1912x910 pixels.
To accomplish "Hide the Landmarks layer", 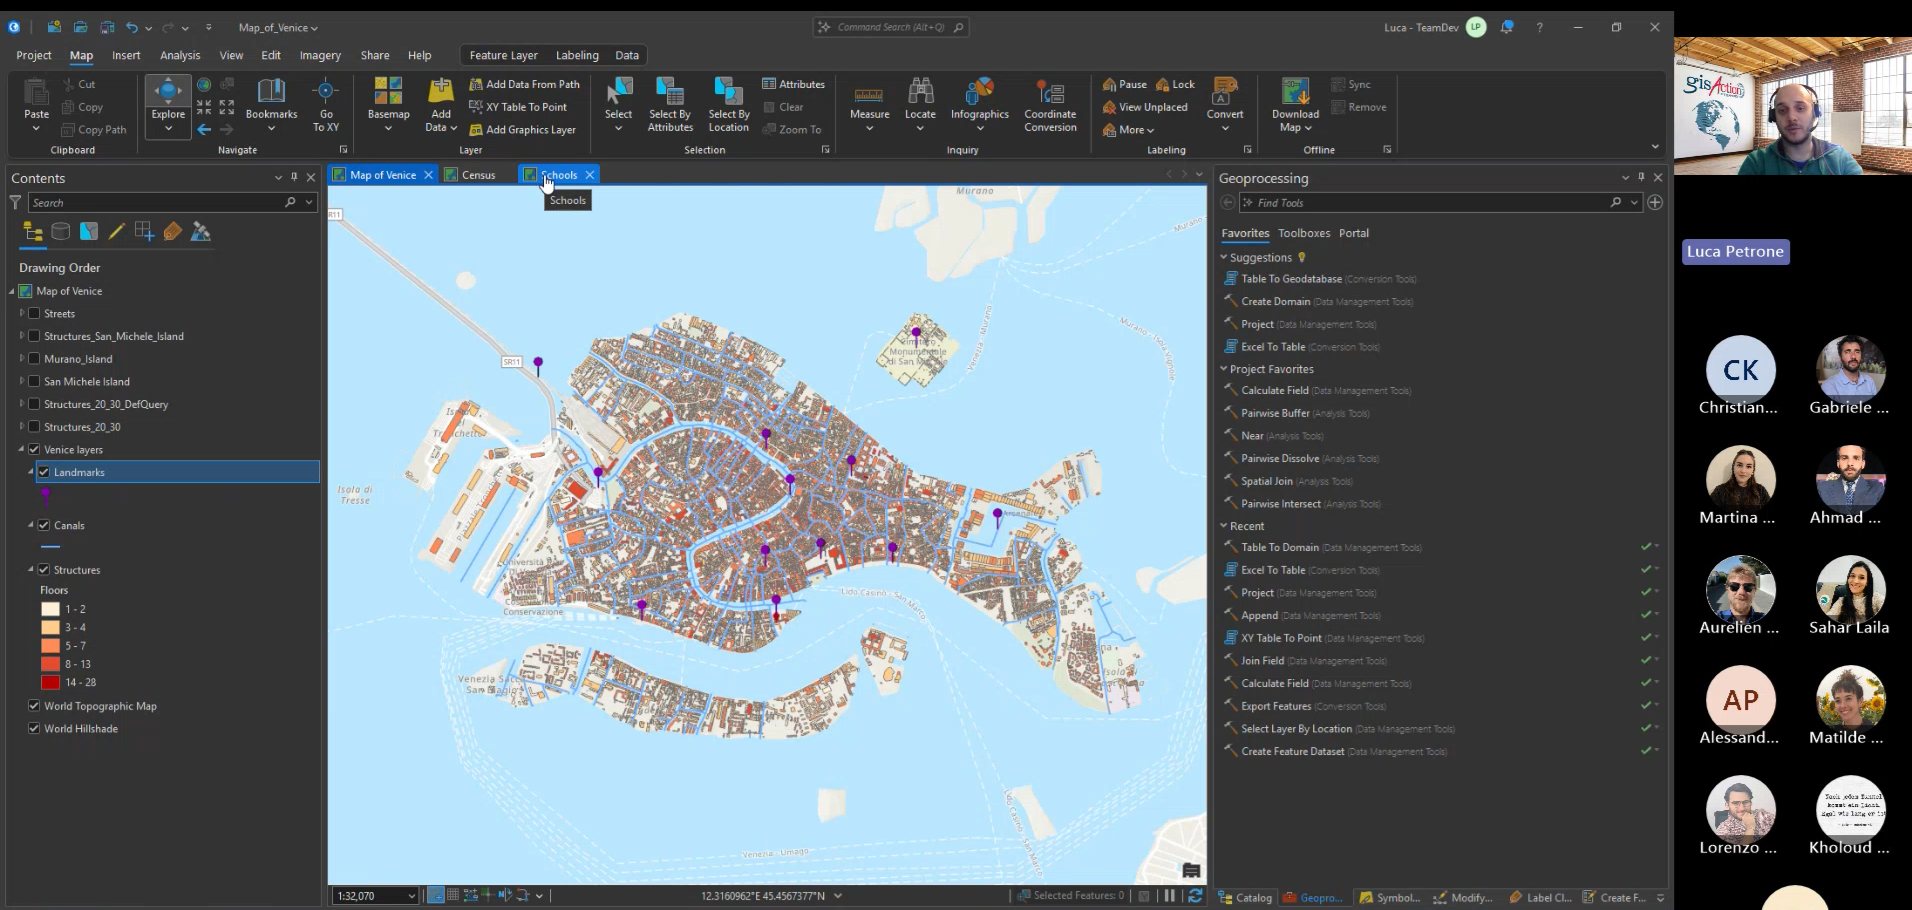I will coord(44,472).
